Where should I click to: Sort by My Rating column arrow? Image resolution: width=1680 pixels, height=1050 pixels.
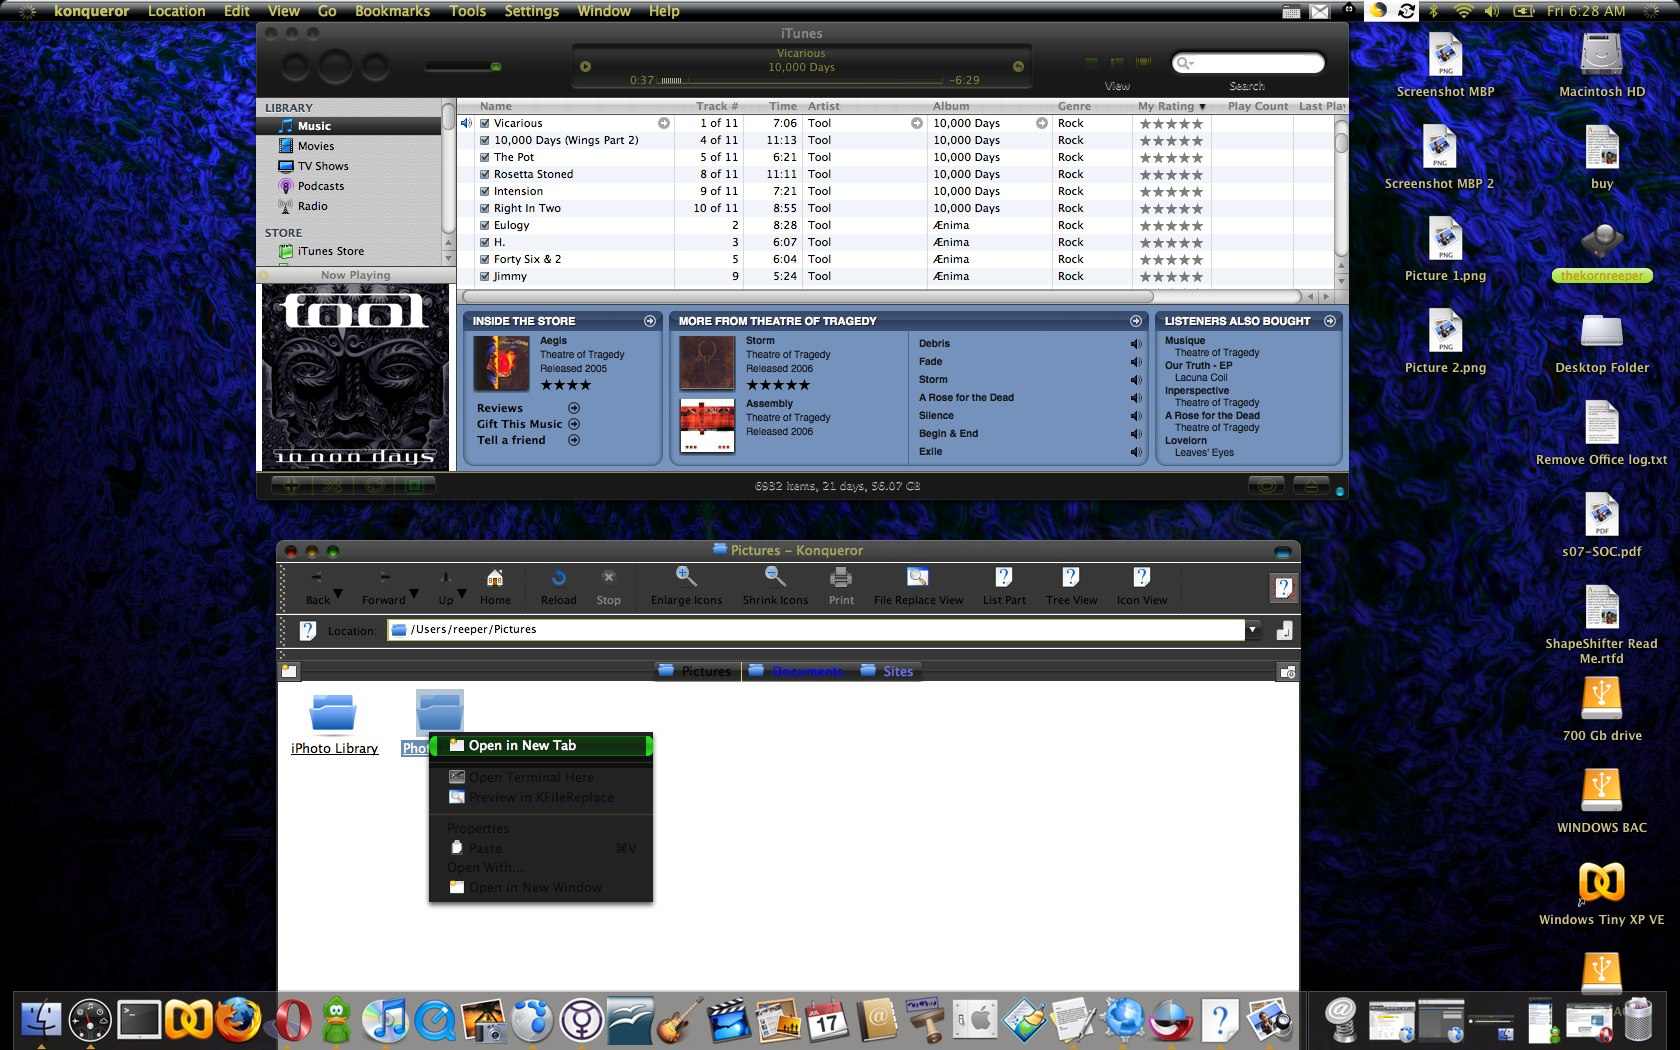[1202, 107]
